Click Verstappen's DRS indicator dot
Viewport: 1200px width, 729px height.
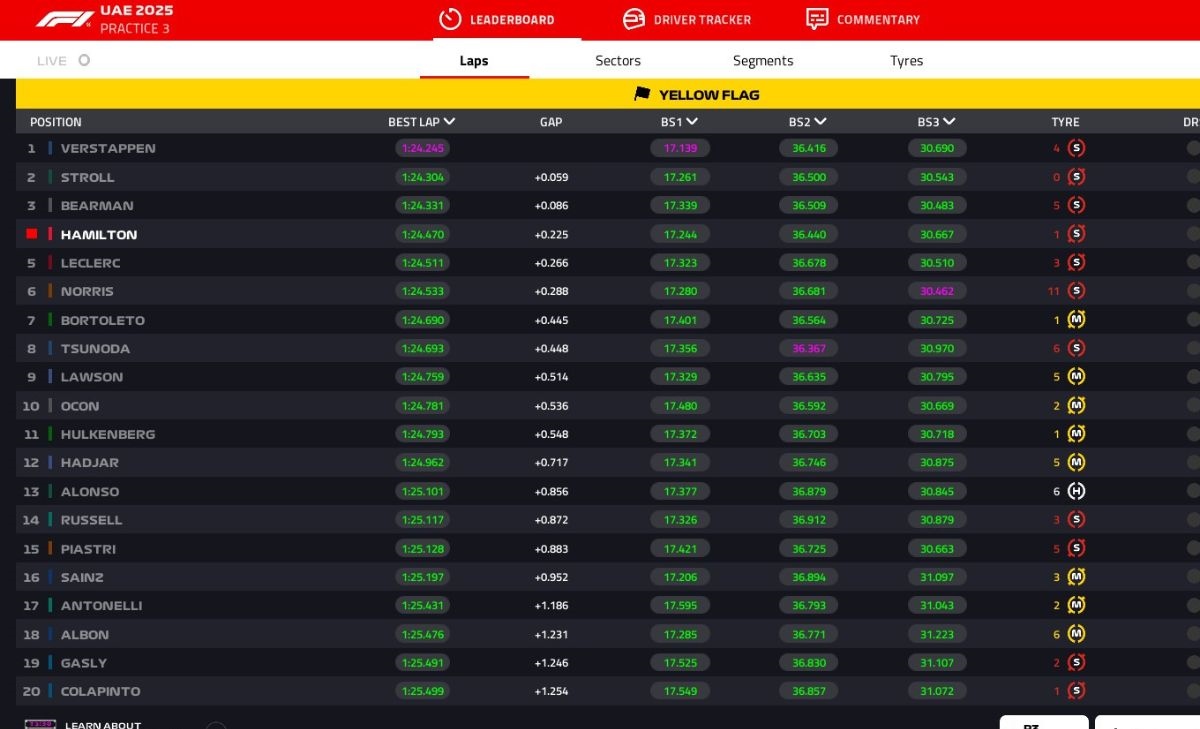click(1193, 148)
